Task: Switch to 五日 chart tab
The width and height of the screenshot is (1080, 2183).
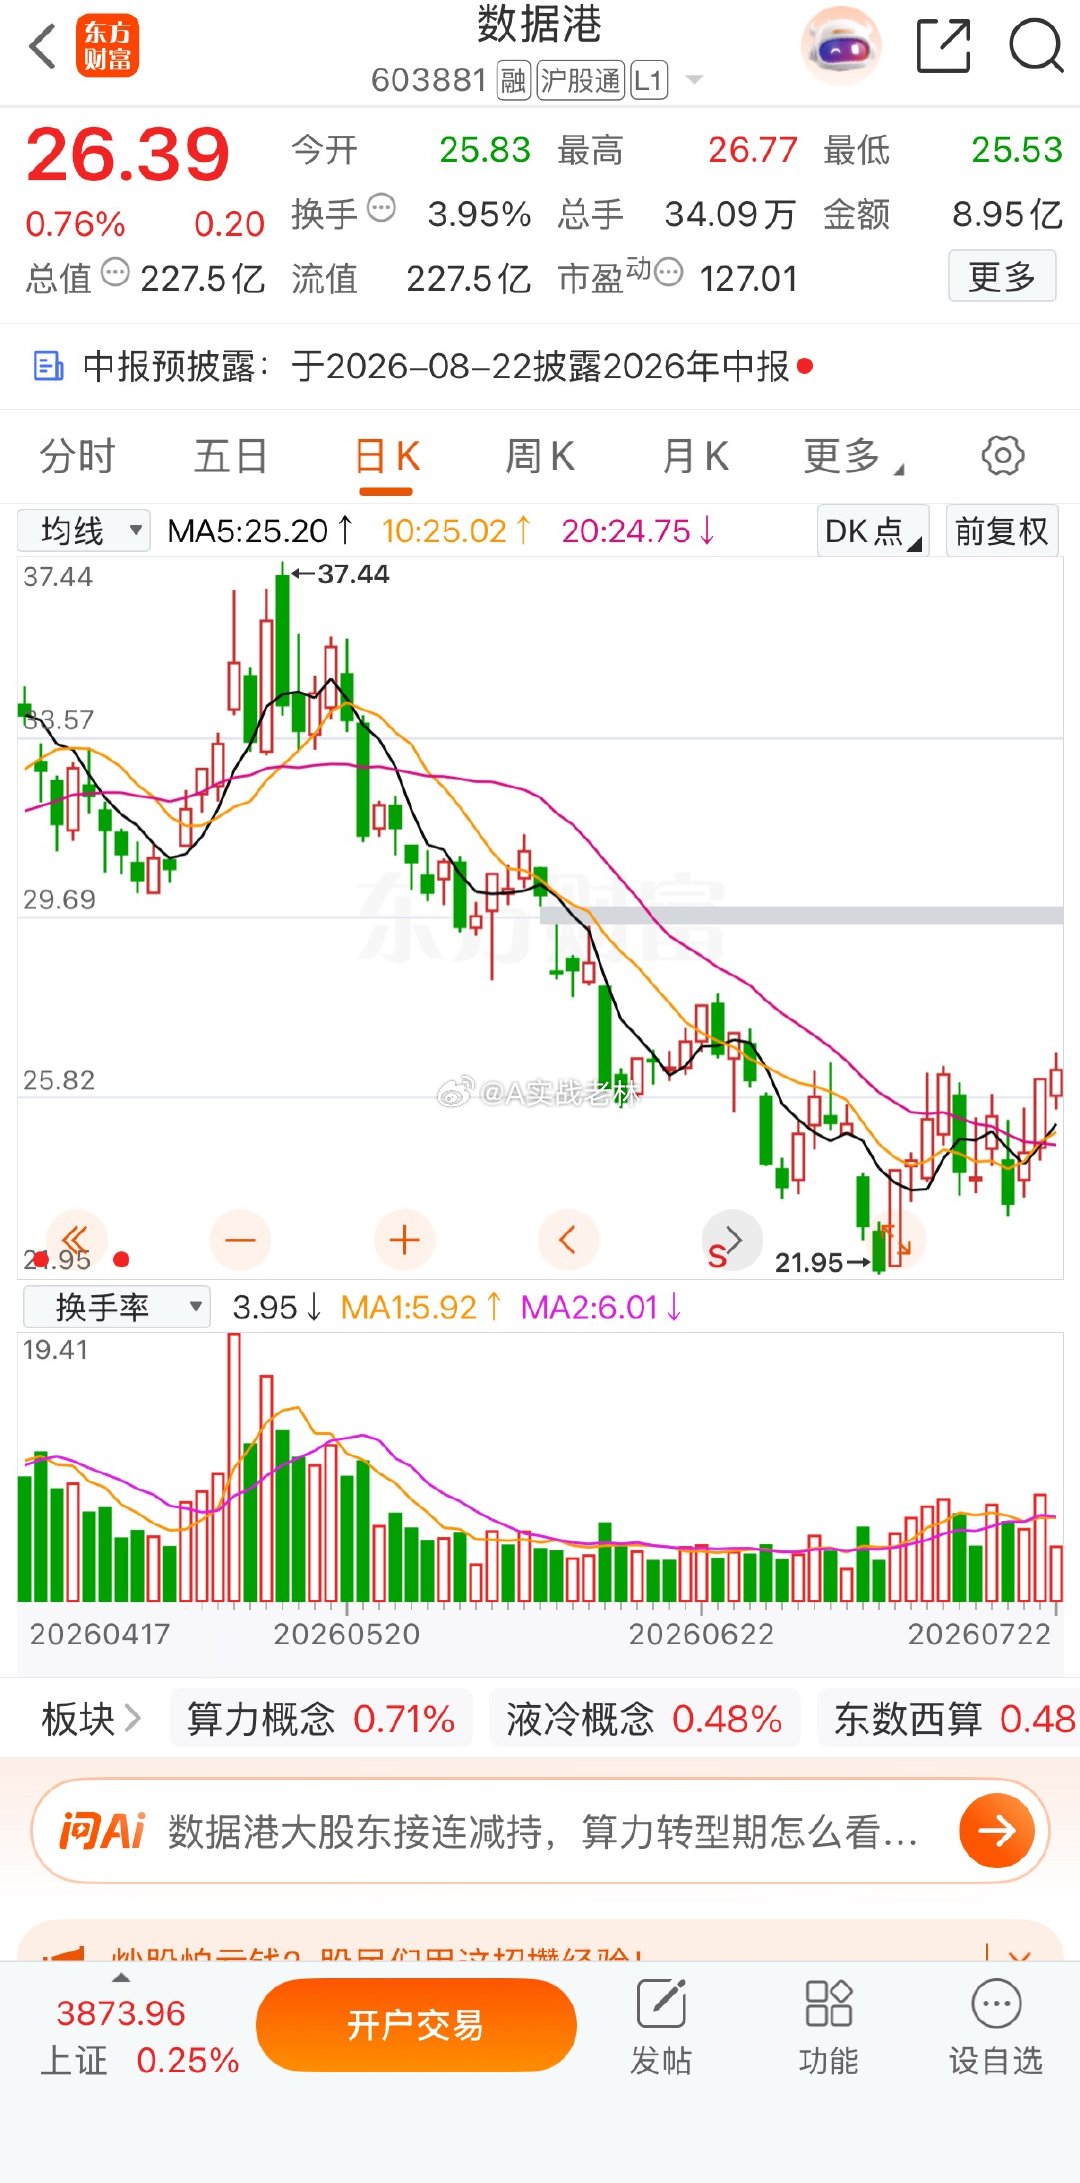Action: click(x=231, y=457)
